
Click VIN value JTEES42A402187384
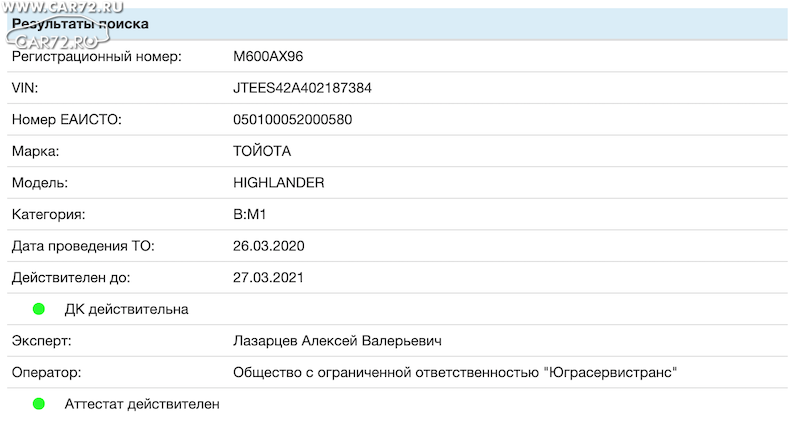(x=302, y=88)
